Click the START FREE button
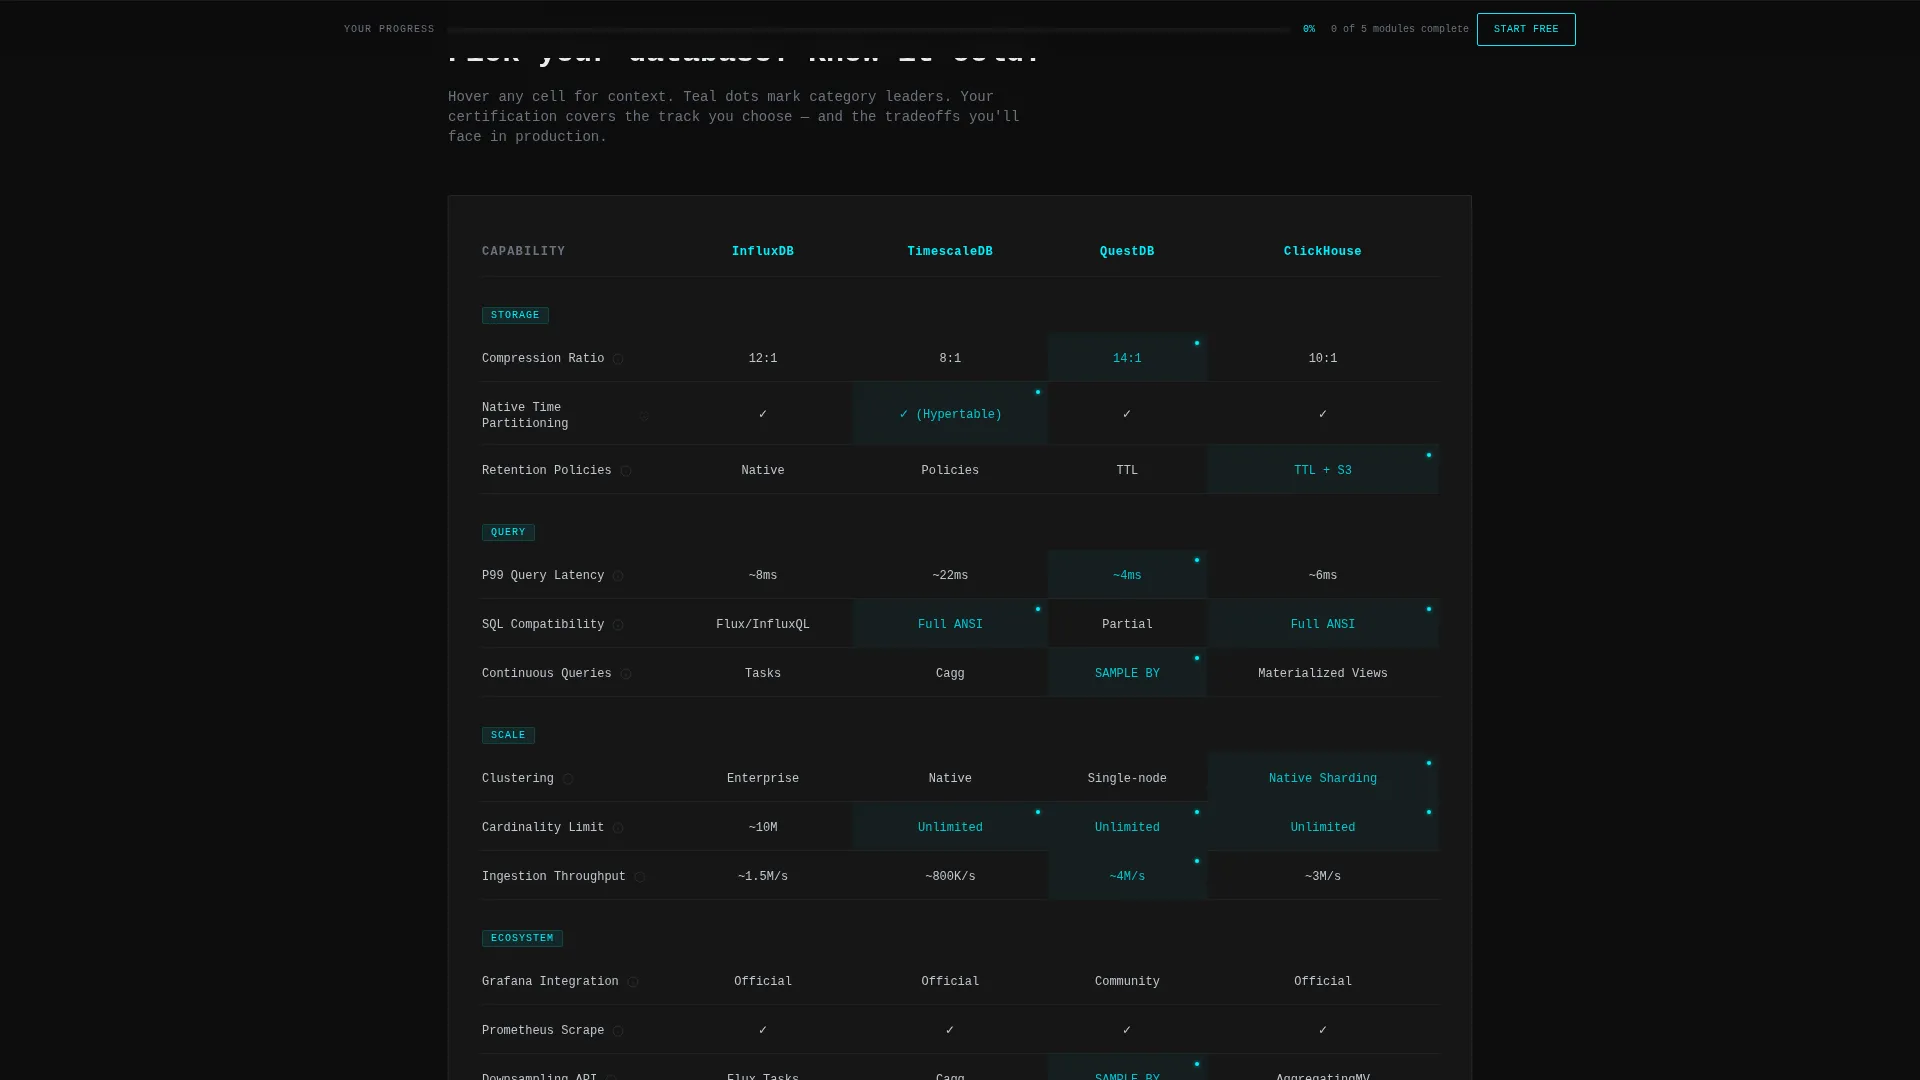 point(1526,29)
